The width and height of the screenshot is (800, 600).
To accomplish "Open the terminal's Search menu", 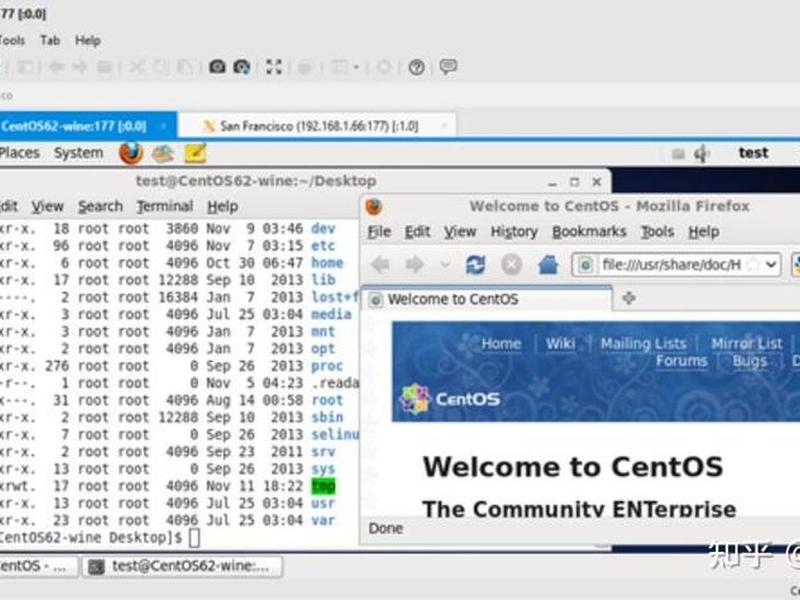I will tap(100, 207).
